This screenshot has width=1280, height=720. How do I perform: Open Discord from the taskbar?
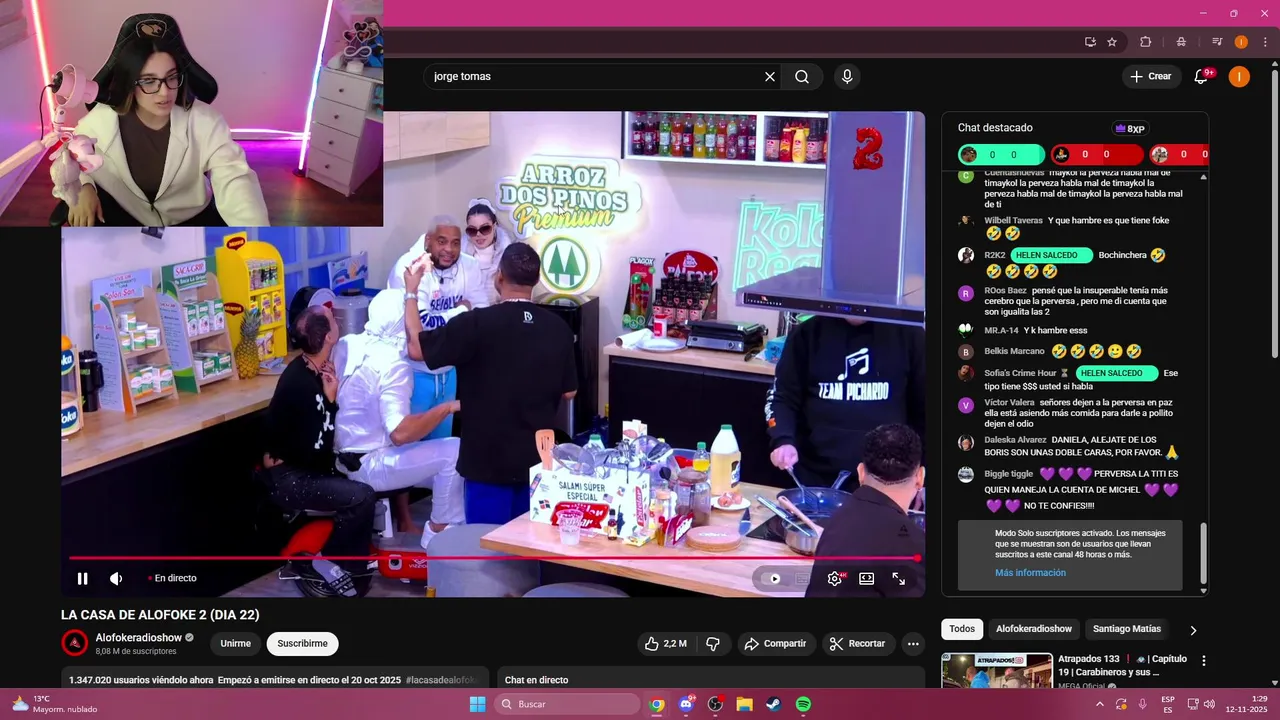[686, 704]
